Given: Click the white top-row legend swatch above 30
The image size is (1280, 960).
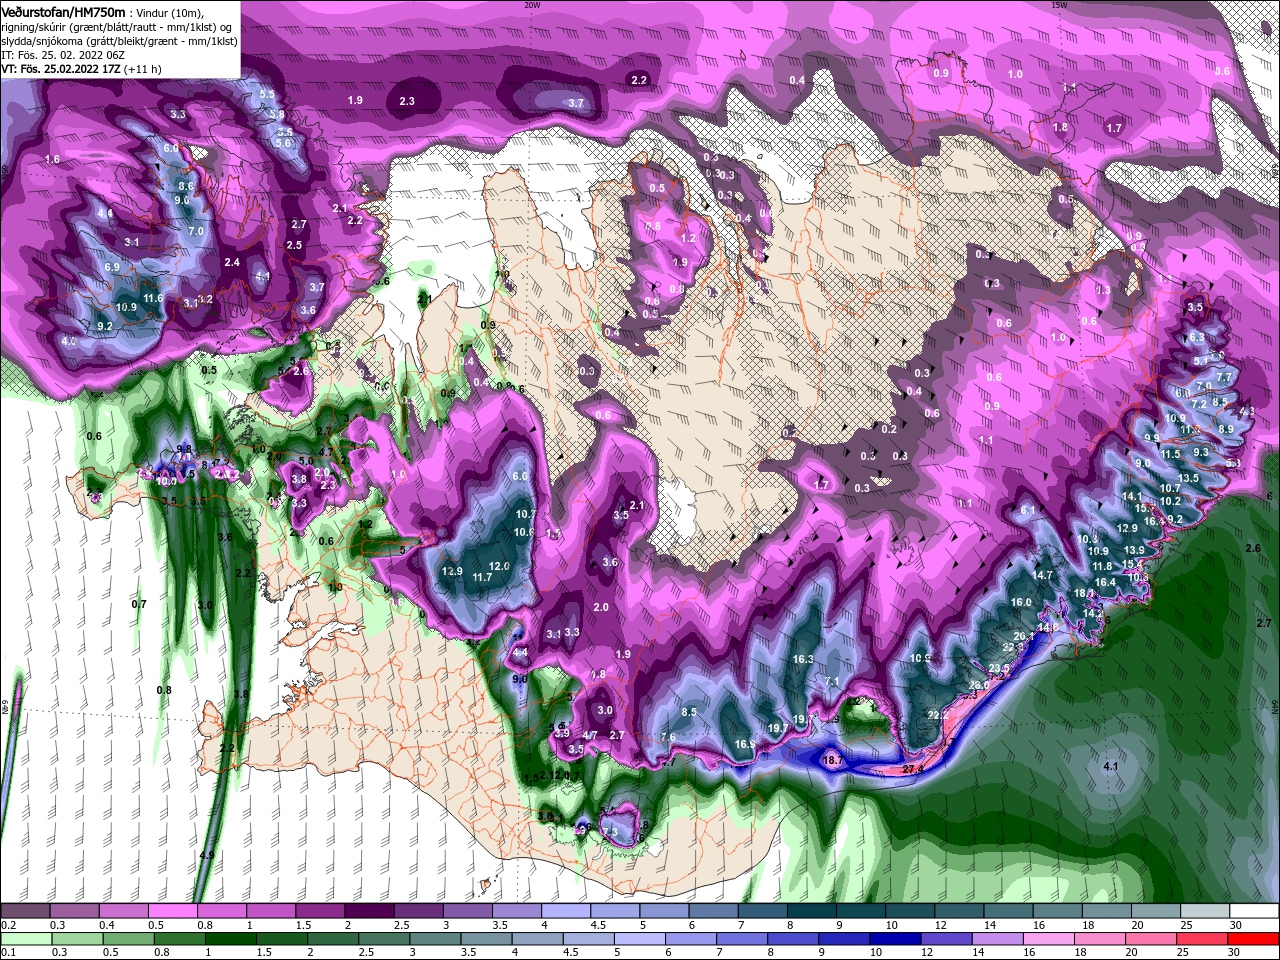Looking at the screenshot, I should click(x=1254, y=910).
